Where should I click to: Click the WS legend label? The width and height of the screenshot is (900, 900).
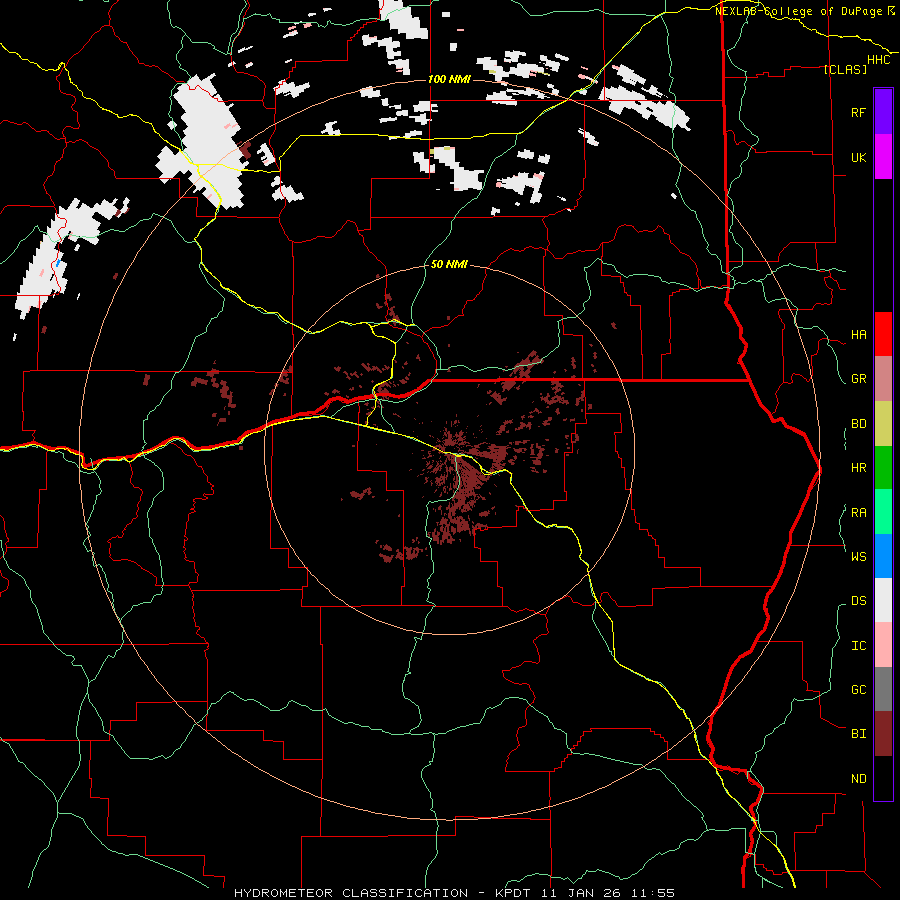(858, 556)
